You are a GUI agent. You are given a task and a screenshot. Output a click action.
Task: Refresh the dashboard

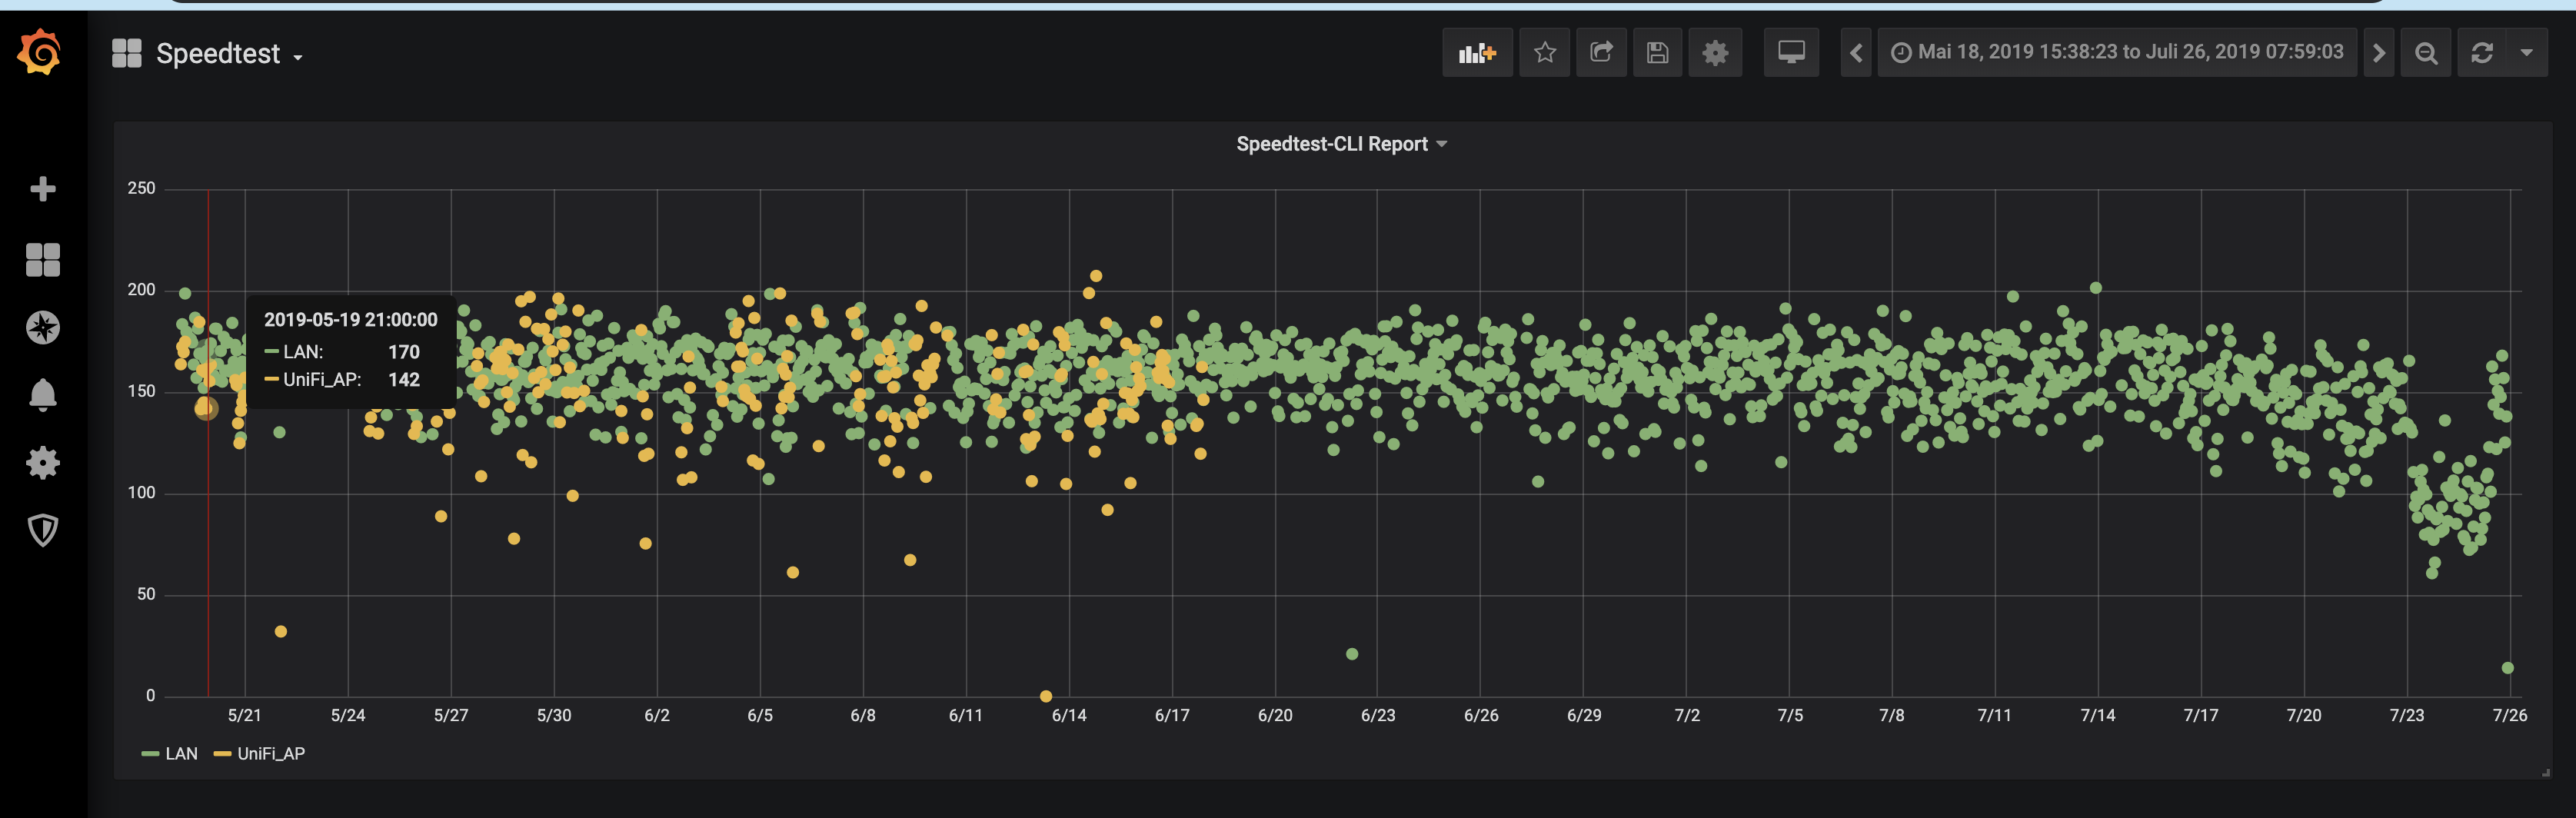click(x=2482, y=53)
